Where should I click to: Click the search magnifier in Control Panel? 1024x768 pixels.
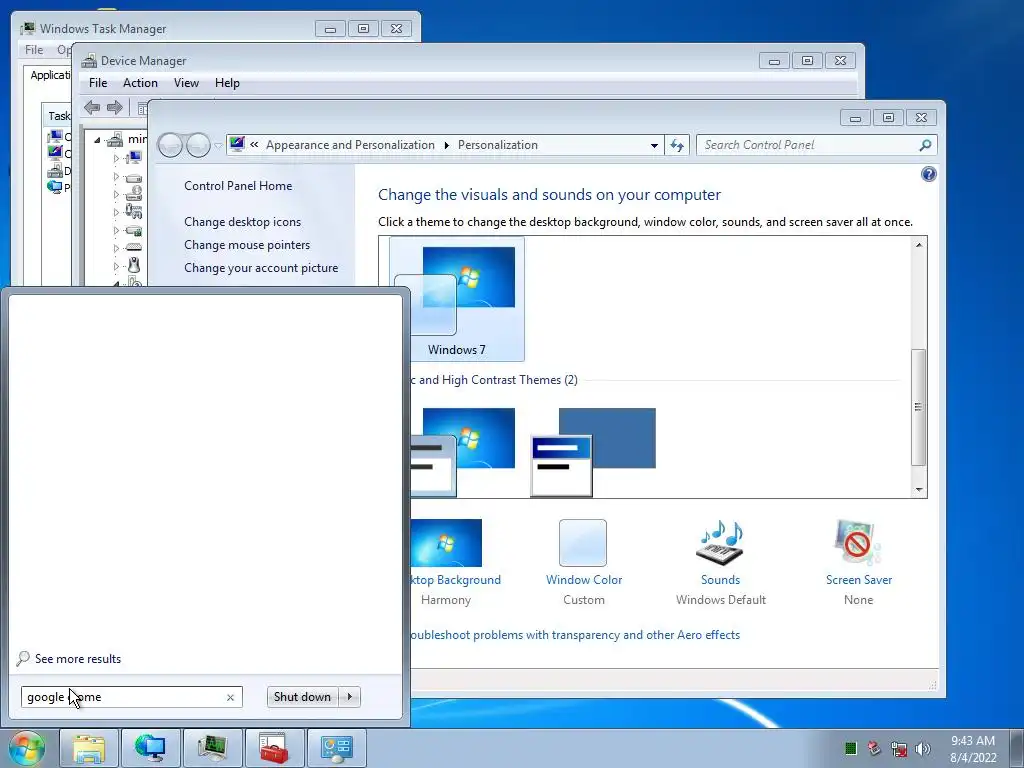click(x=925, y=145)
